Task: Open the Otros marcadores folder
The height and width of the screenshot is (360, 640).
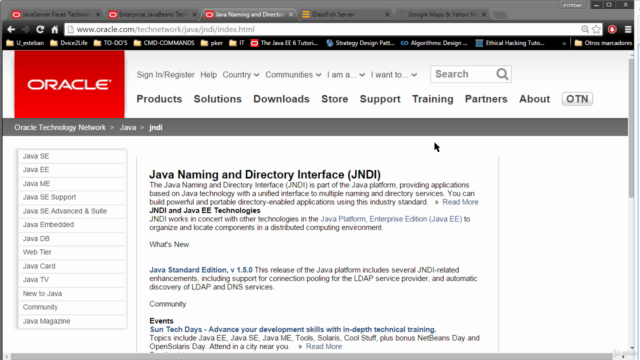Action: point(603,43)
